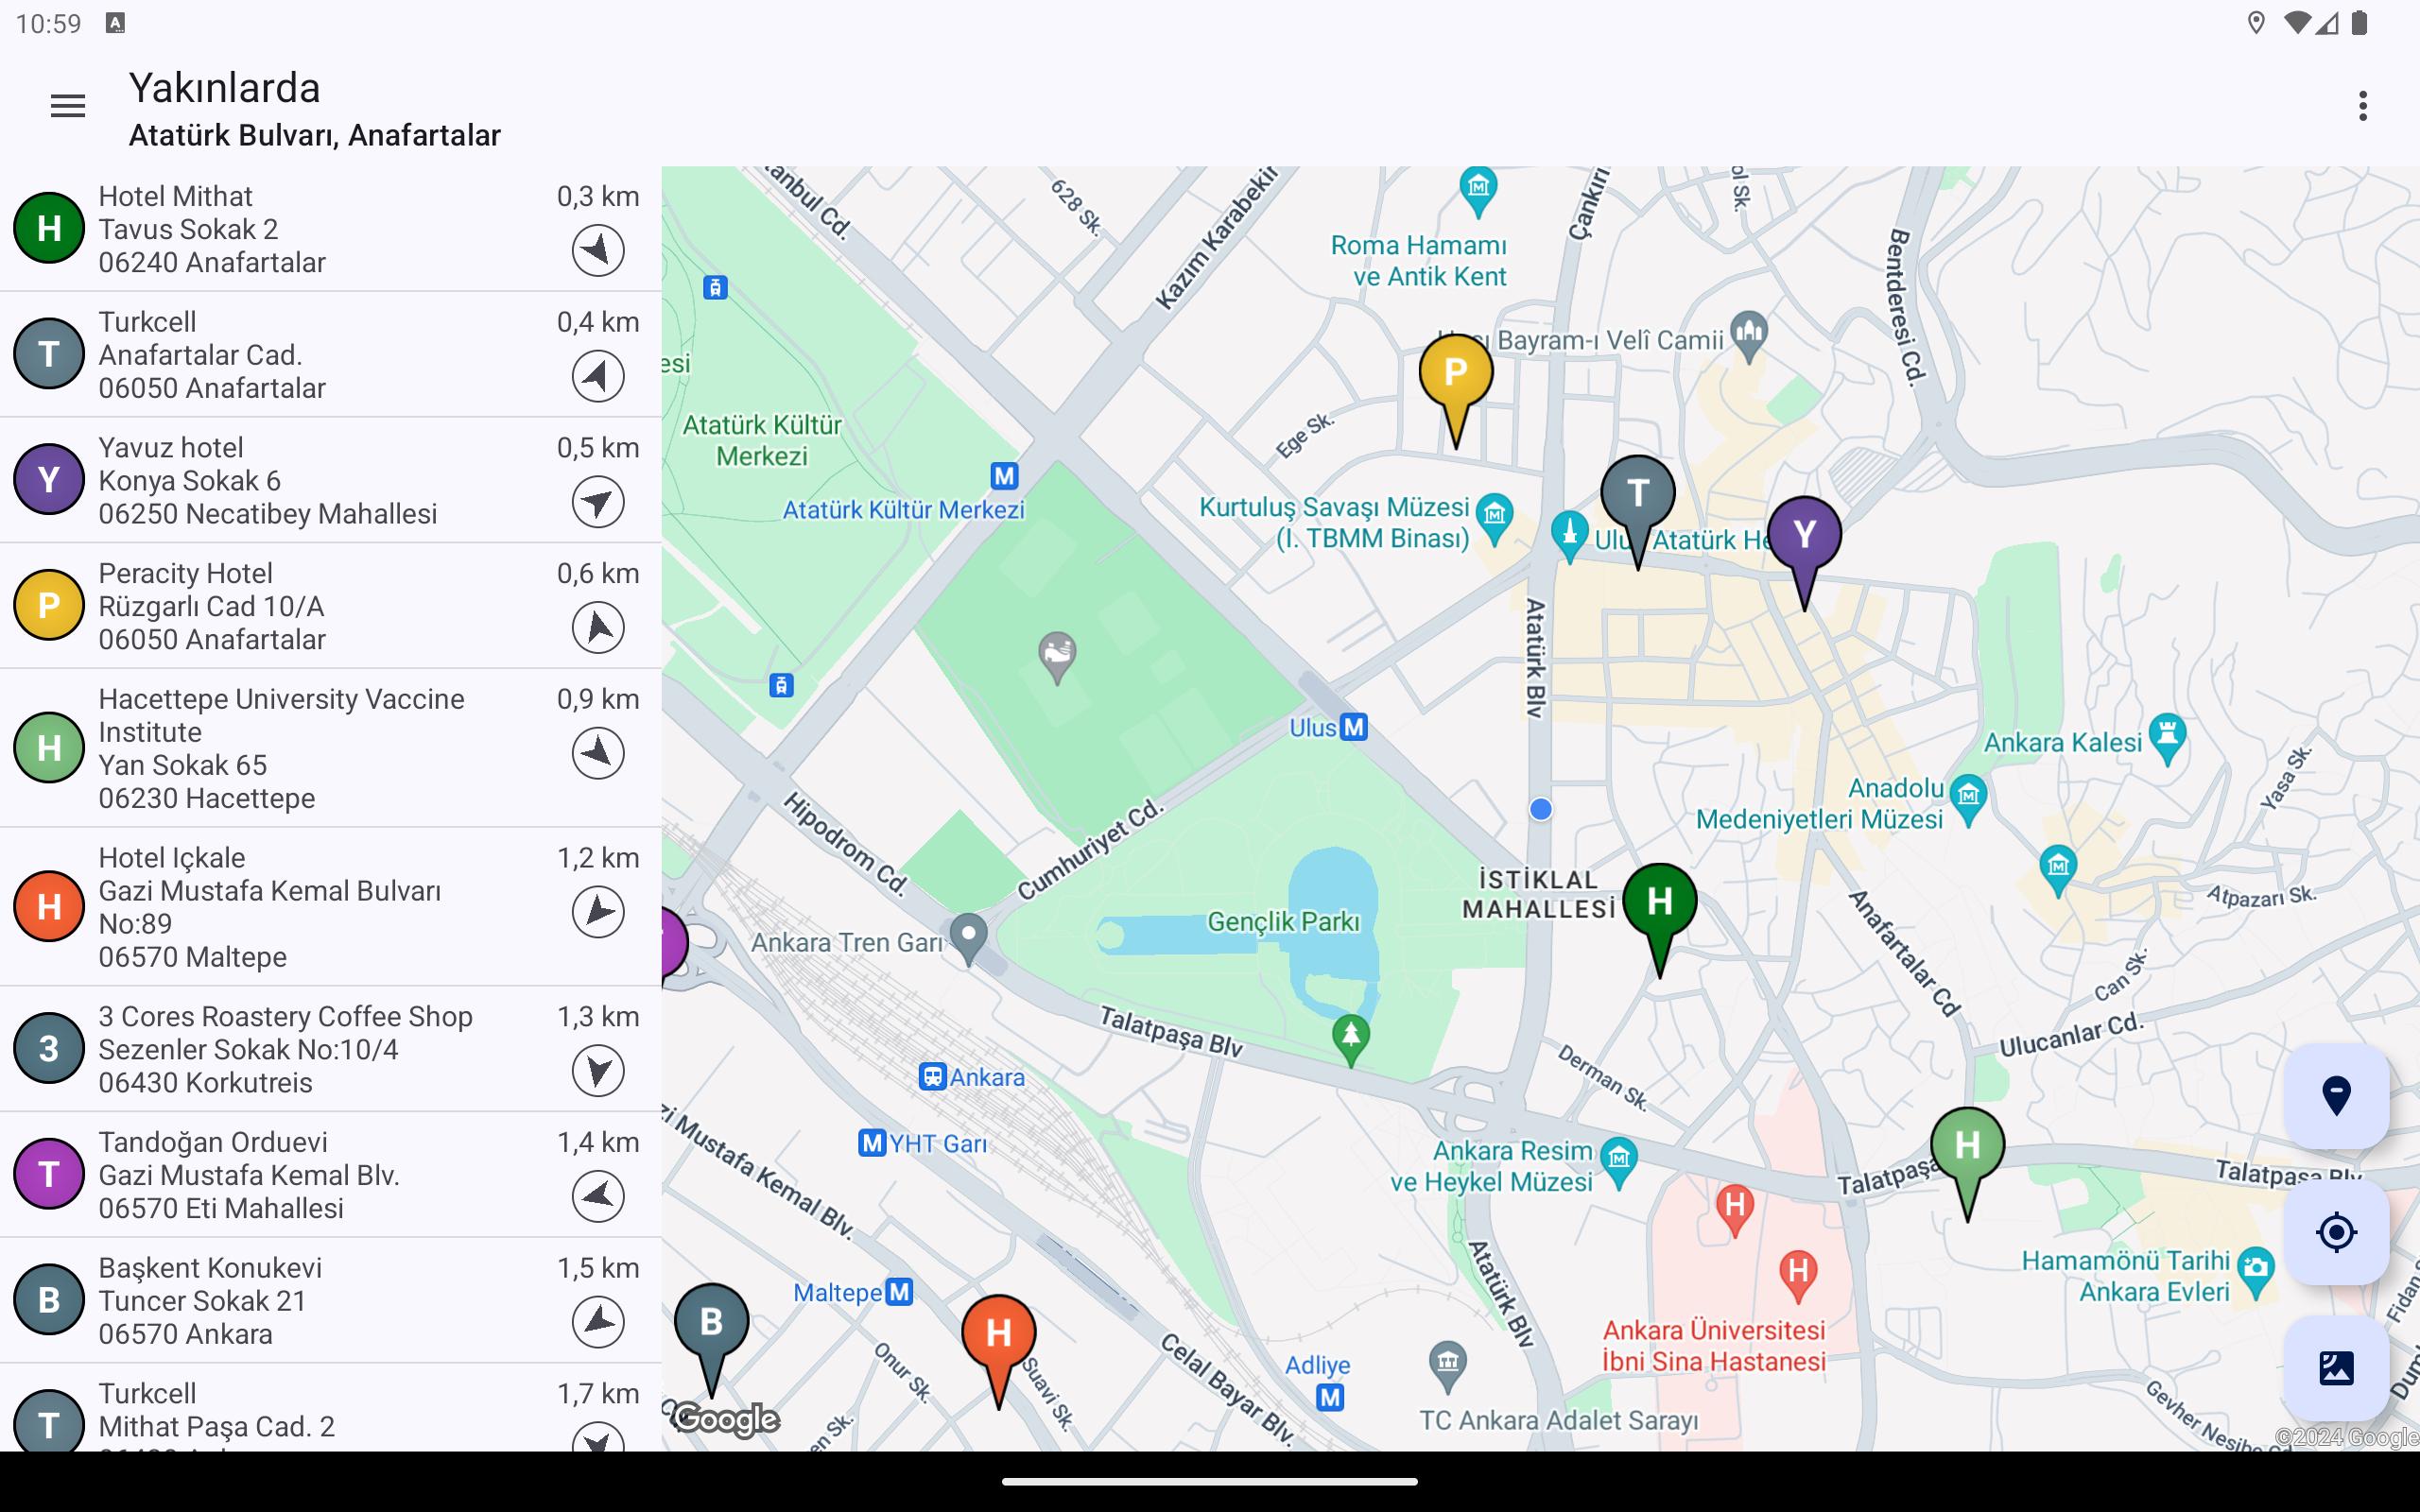This screenshot has height=1512, width=2420.
Task: Tap the my-location crosshair button
Action: pyautogui.click(x=2336, y=1232)
